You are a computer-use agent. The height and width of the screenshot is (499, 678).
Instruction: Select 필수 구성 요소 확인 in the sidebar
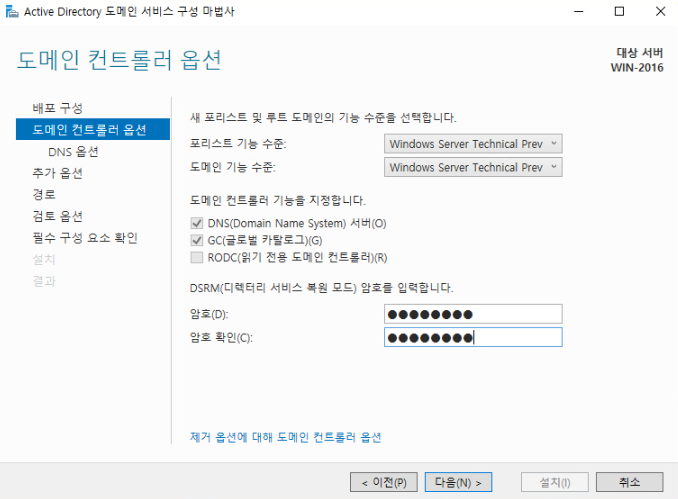click(x=85, y=238)
